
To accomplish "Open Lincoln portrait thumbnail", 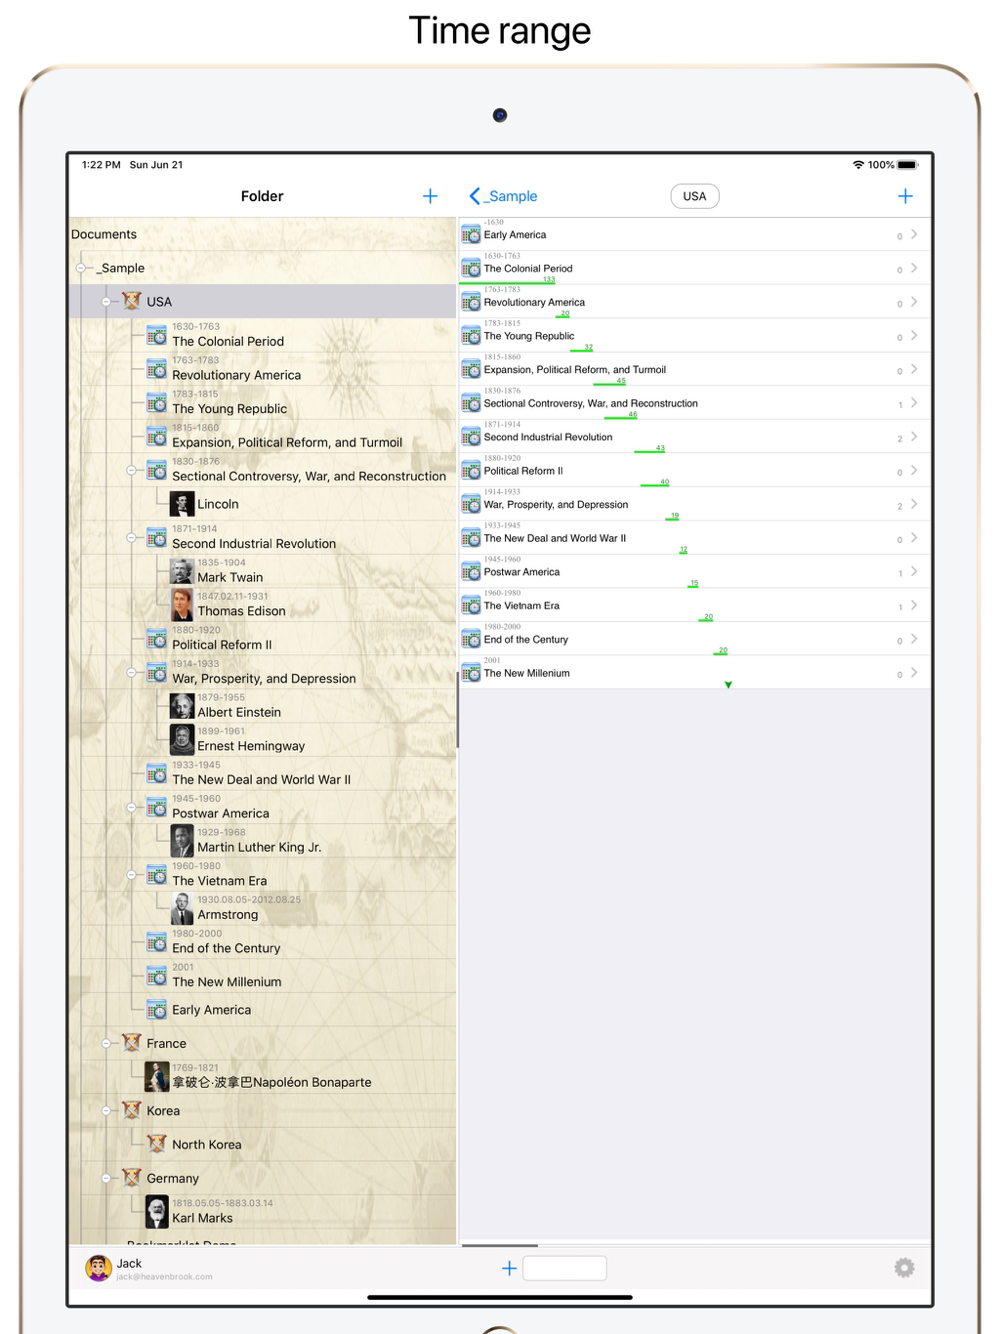I will click(182, 504).
